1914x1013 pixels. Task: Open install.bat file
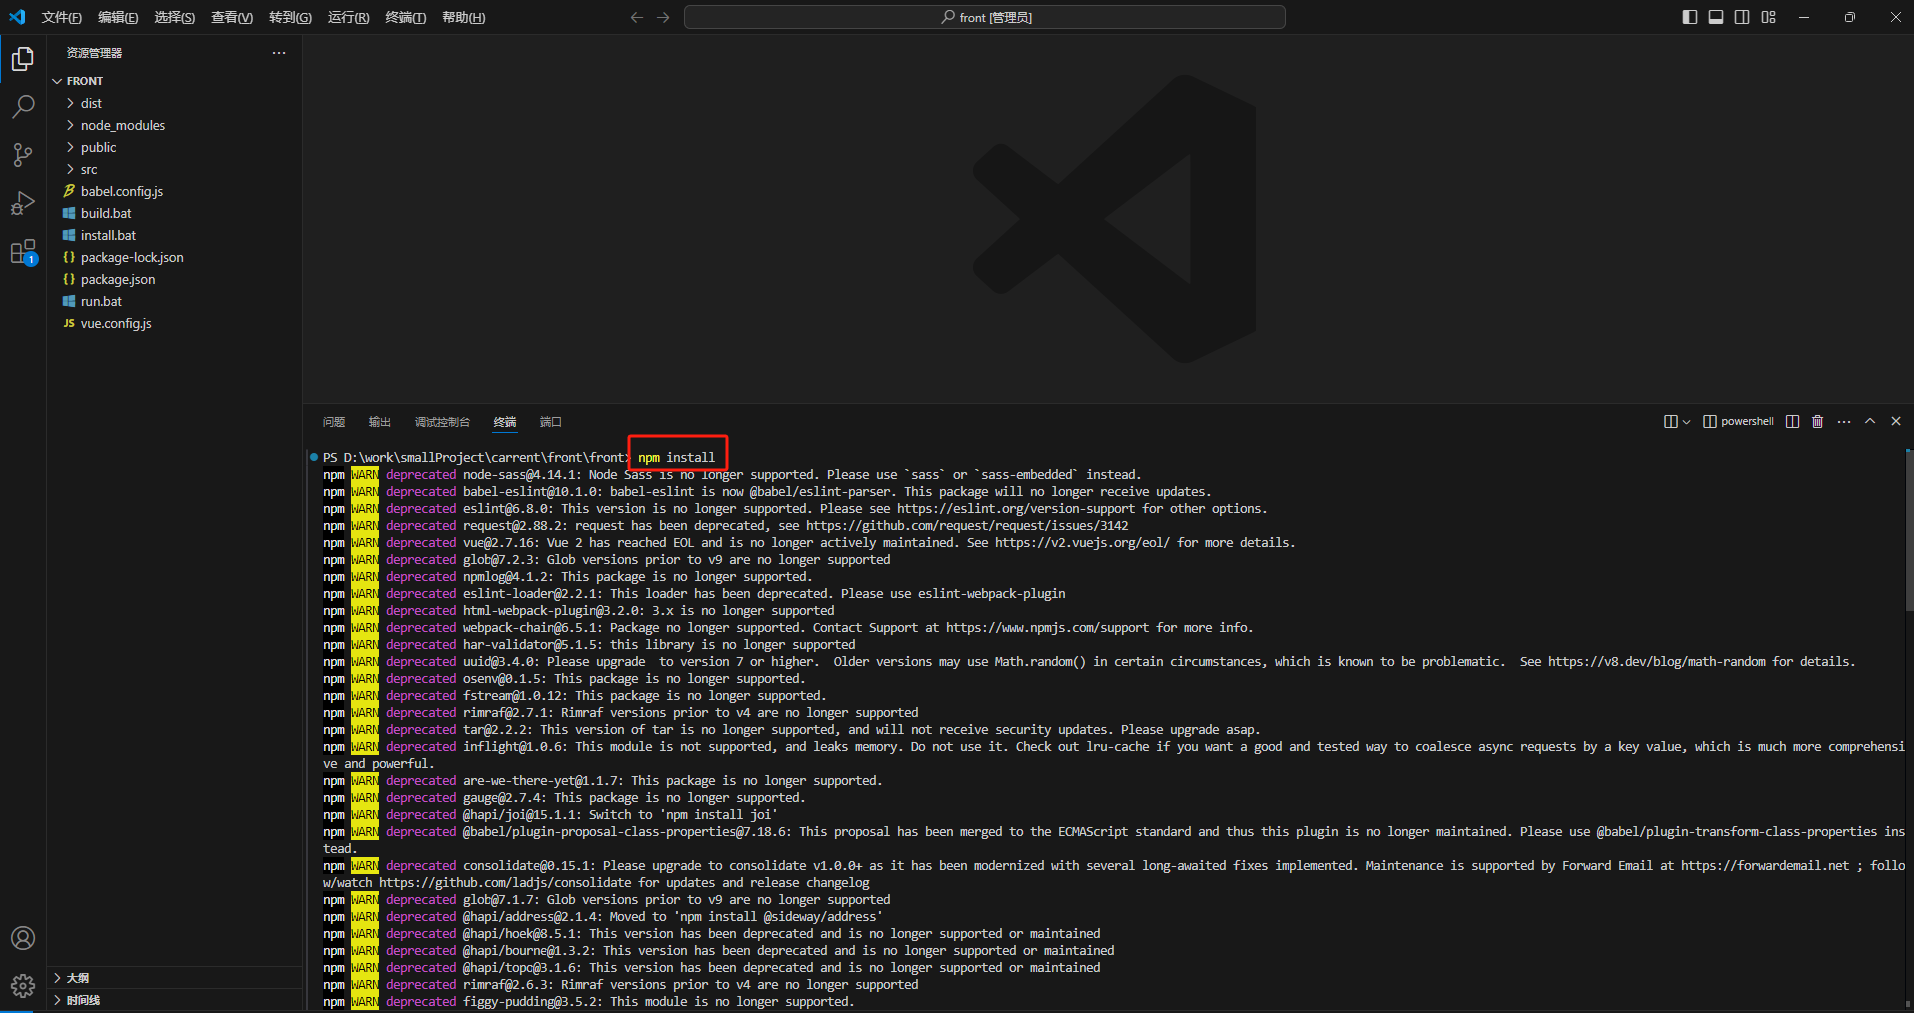coord(108,235)
